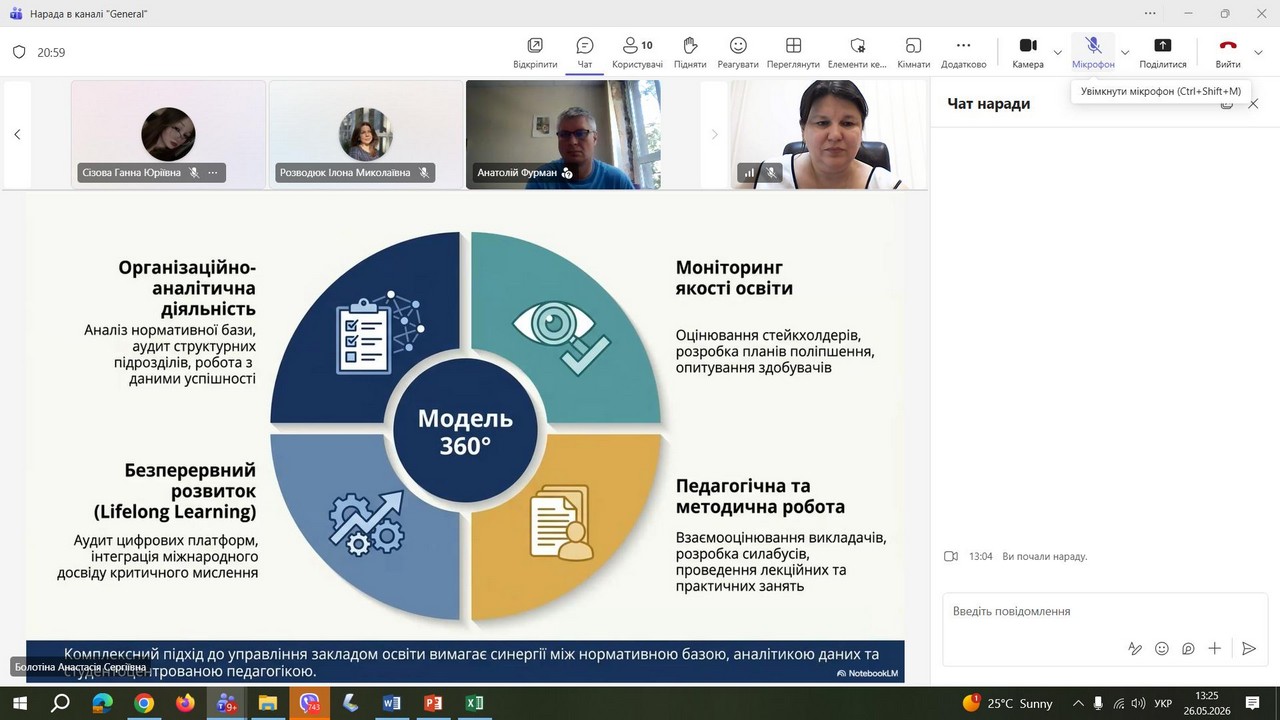Open emoji picker in chat compose box
Viewport: 1280px width, 720px height.
(1161, 648)
